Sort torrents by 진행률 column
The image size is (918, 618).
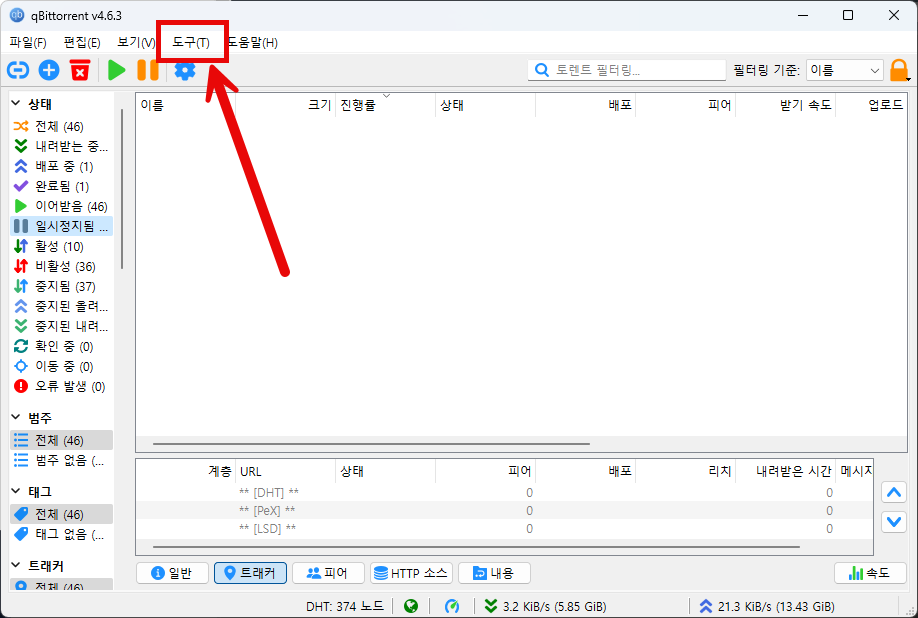click(385, 105)
